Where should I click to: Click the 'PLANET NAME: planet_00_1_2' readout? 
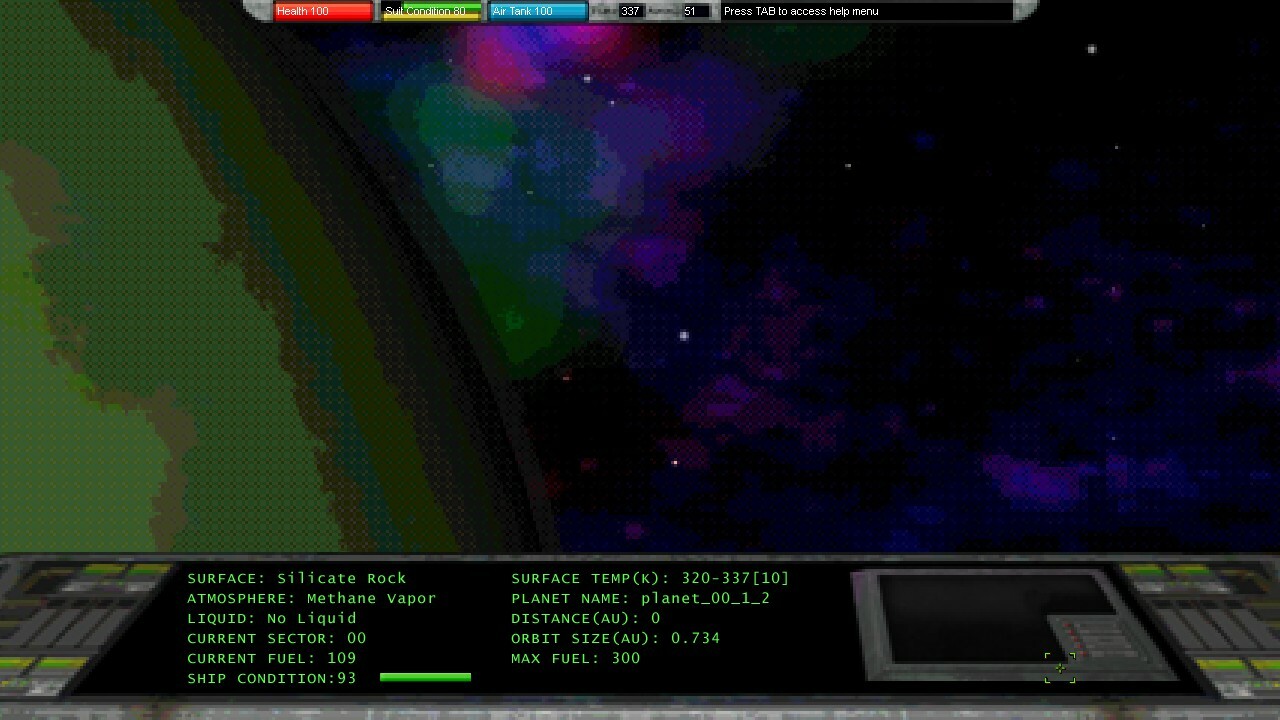[641, 598]
